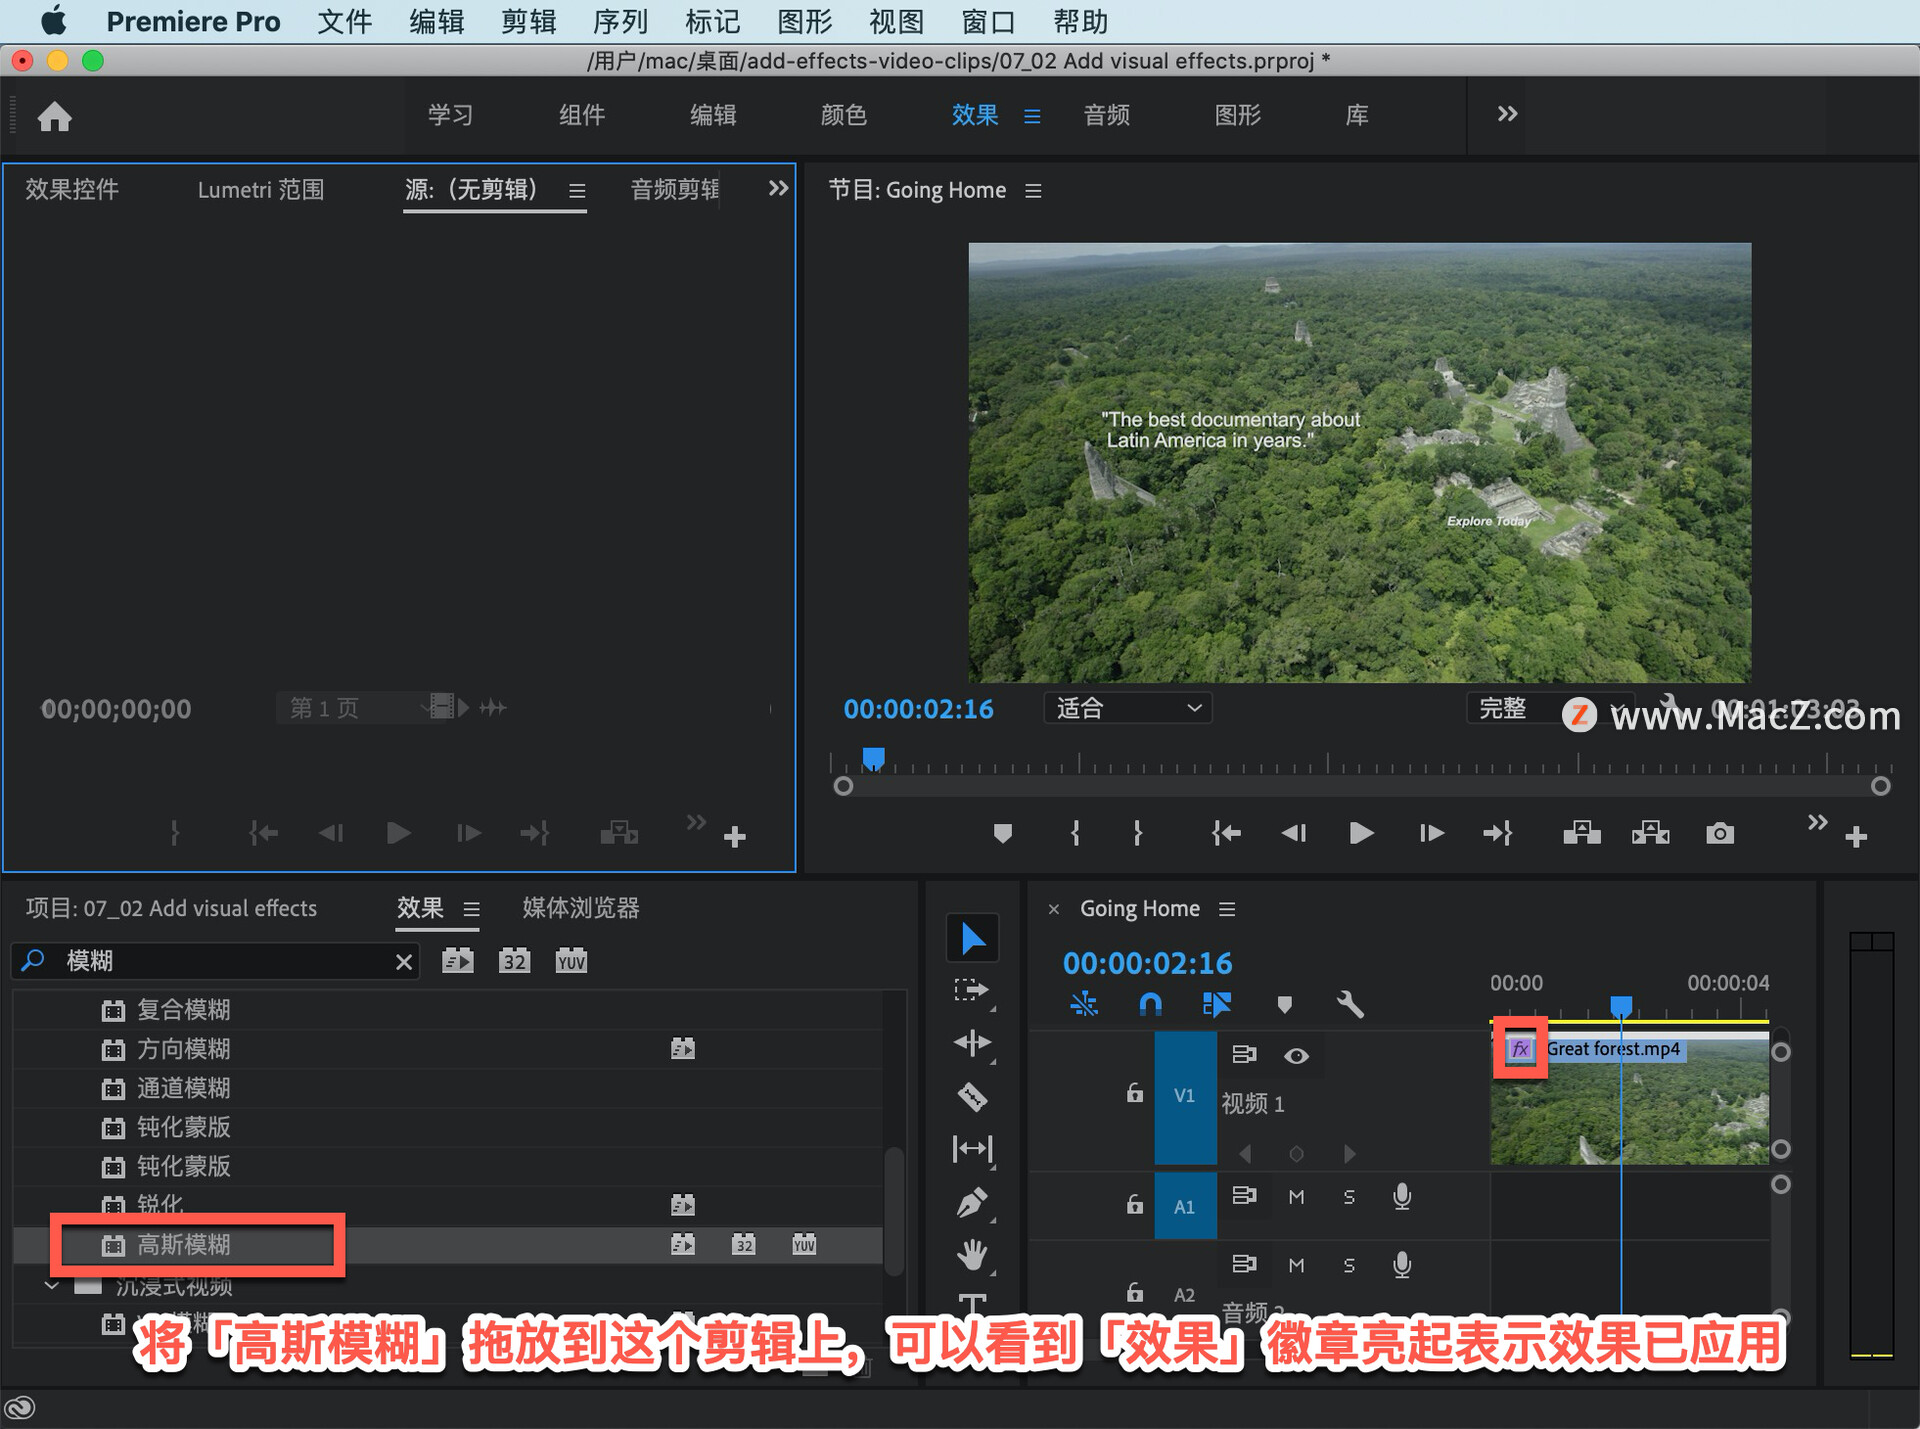Click the Export Frame camera icon
Image resolution: width=1920 pixels, height=1429 pixels.
click(1719, 833)
